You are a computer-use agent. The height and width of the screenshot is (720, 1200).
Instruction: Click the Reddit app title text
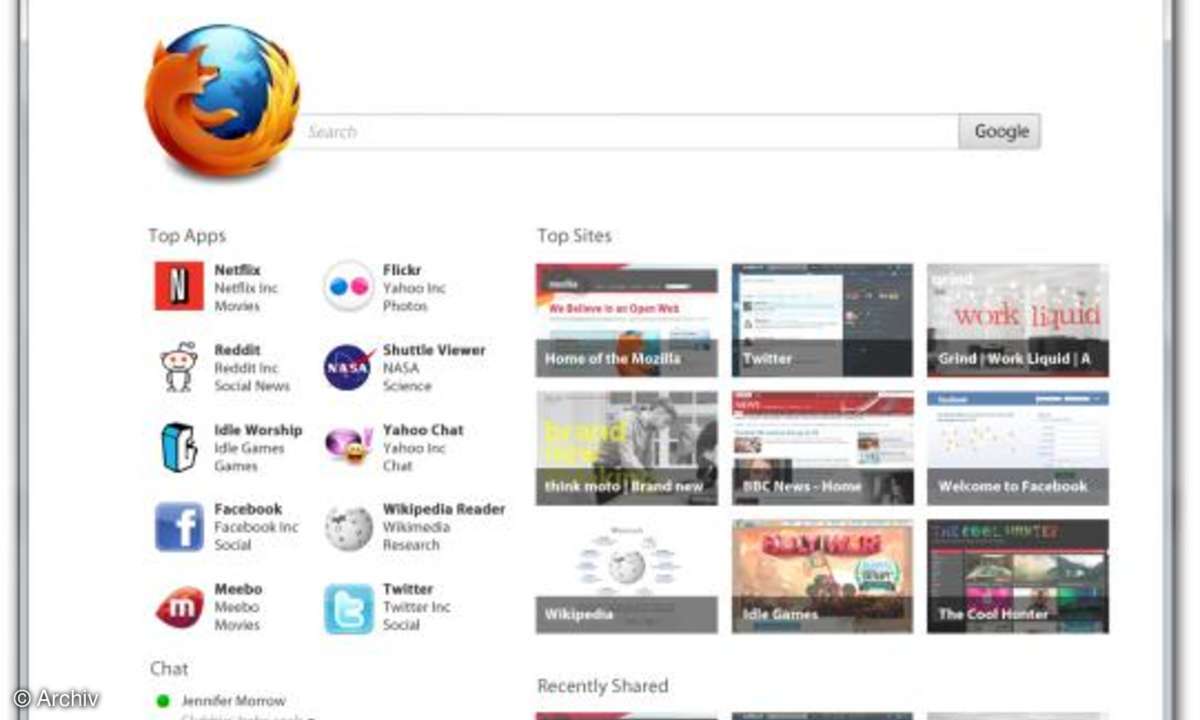point(237,350)
